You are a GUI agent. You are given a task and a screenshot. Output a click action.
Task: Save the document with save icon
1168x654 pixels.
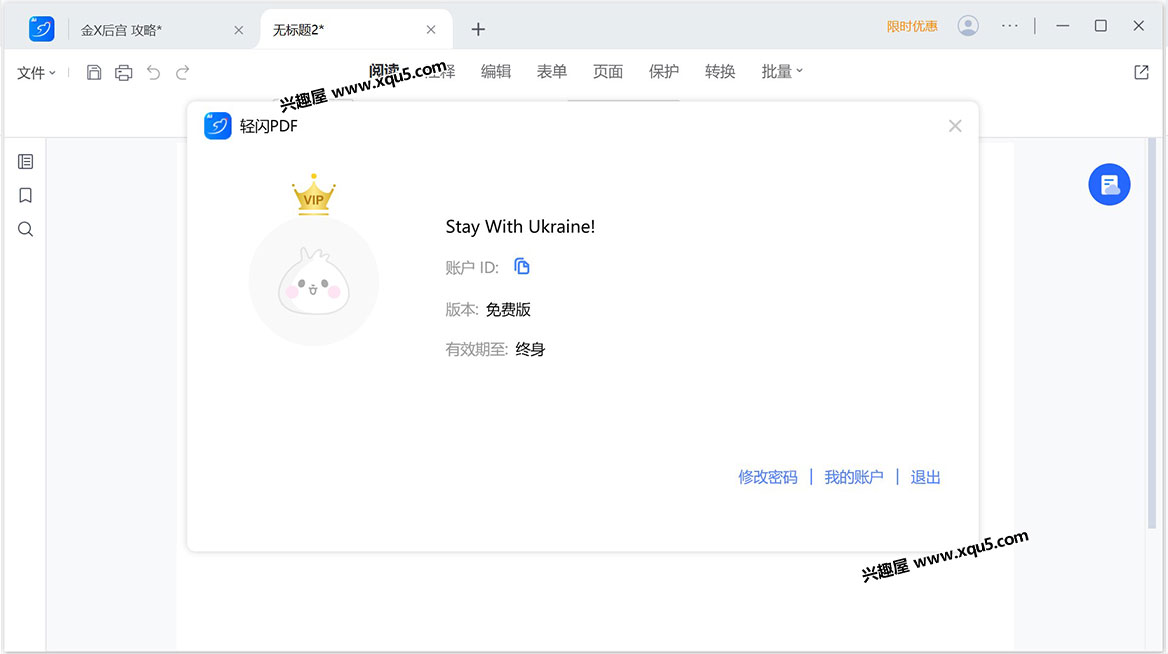click(x=94, y=72)
